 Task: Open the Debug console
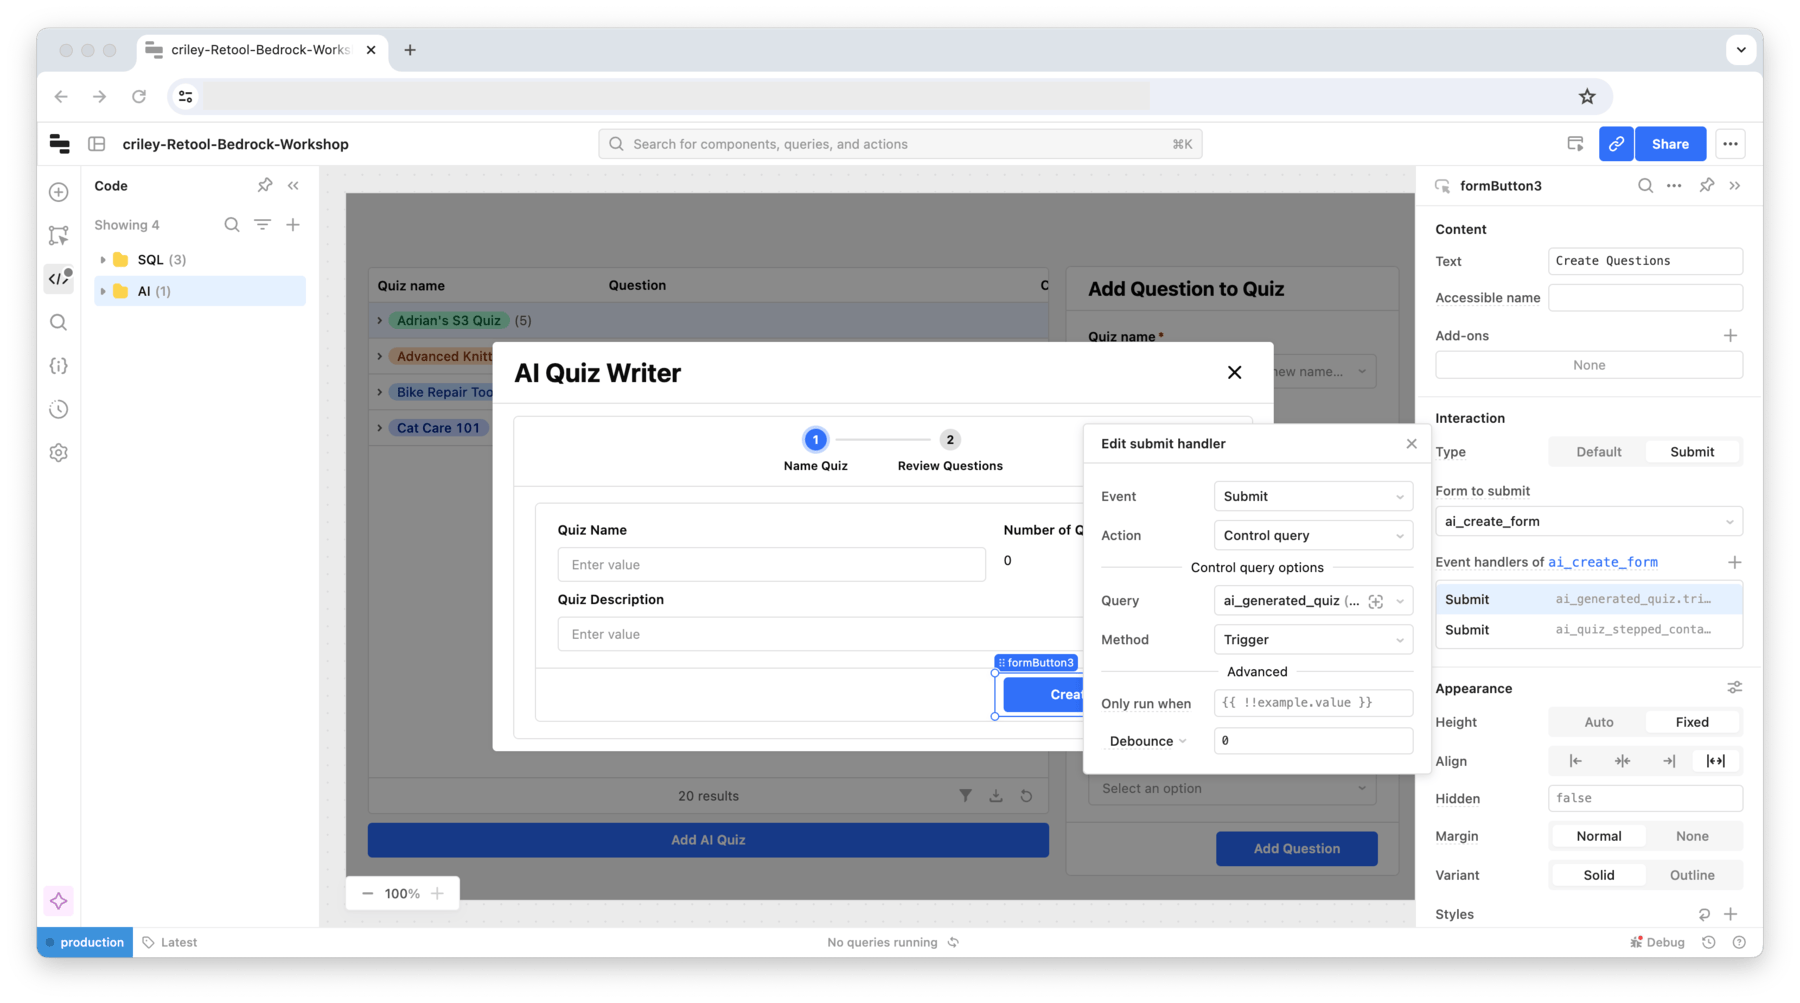pos(1657,942)
